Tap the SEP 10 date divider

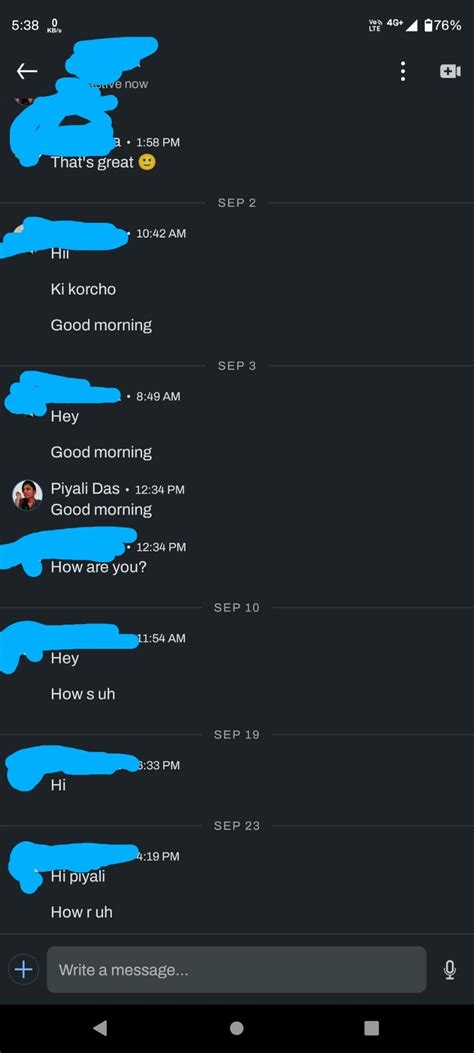point(236,608)
